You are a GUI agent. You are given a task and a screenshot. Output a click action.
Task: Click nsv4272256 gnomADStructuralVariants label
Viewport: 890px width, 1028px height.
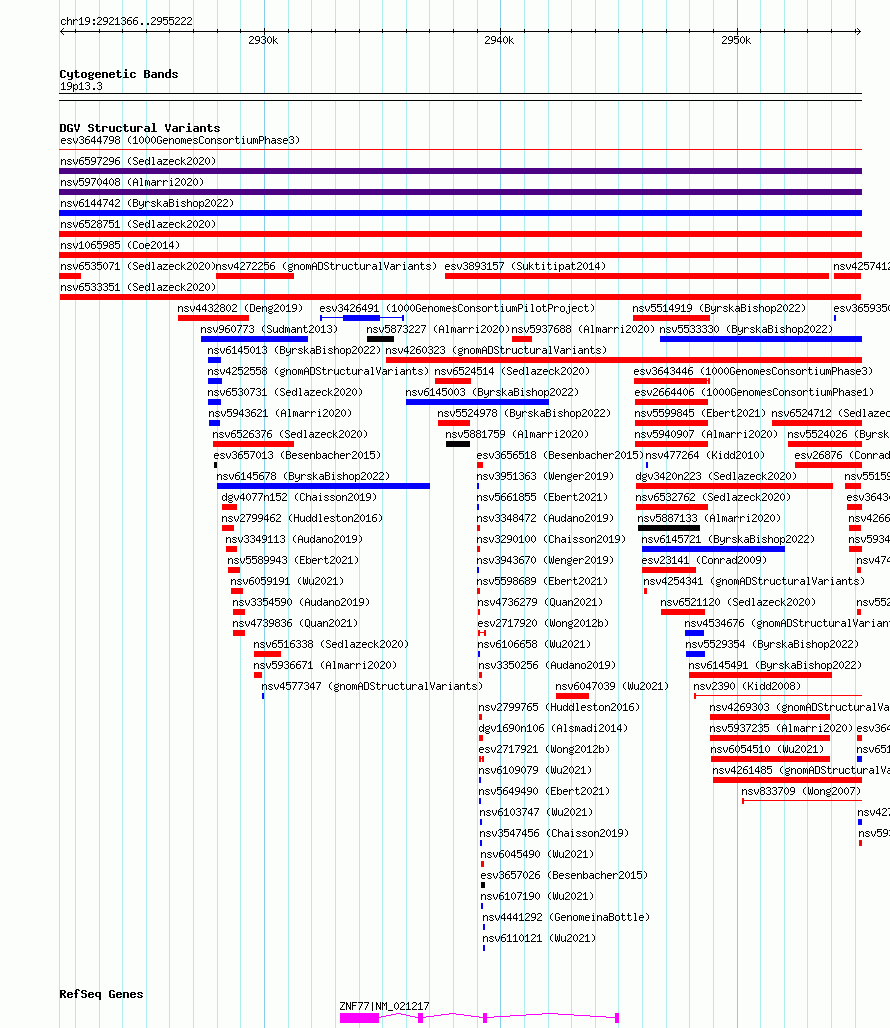[326, 266]
